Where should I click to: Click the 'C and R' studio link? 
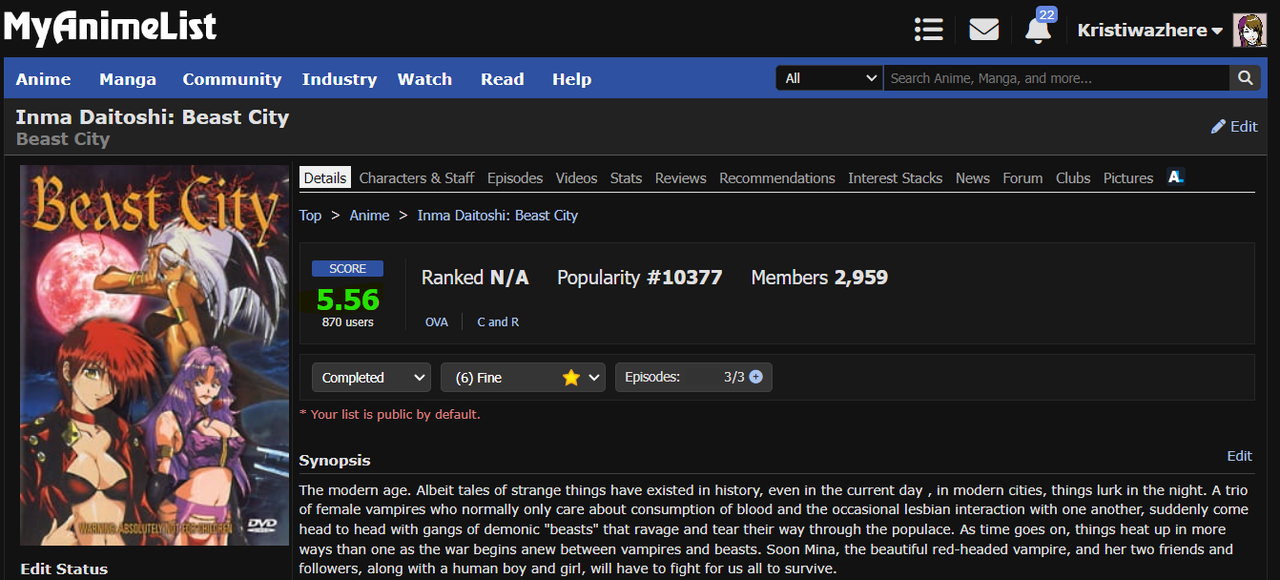tap(498, 322)
